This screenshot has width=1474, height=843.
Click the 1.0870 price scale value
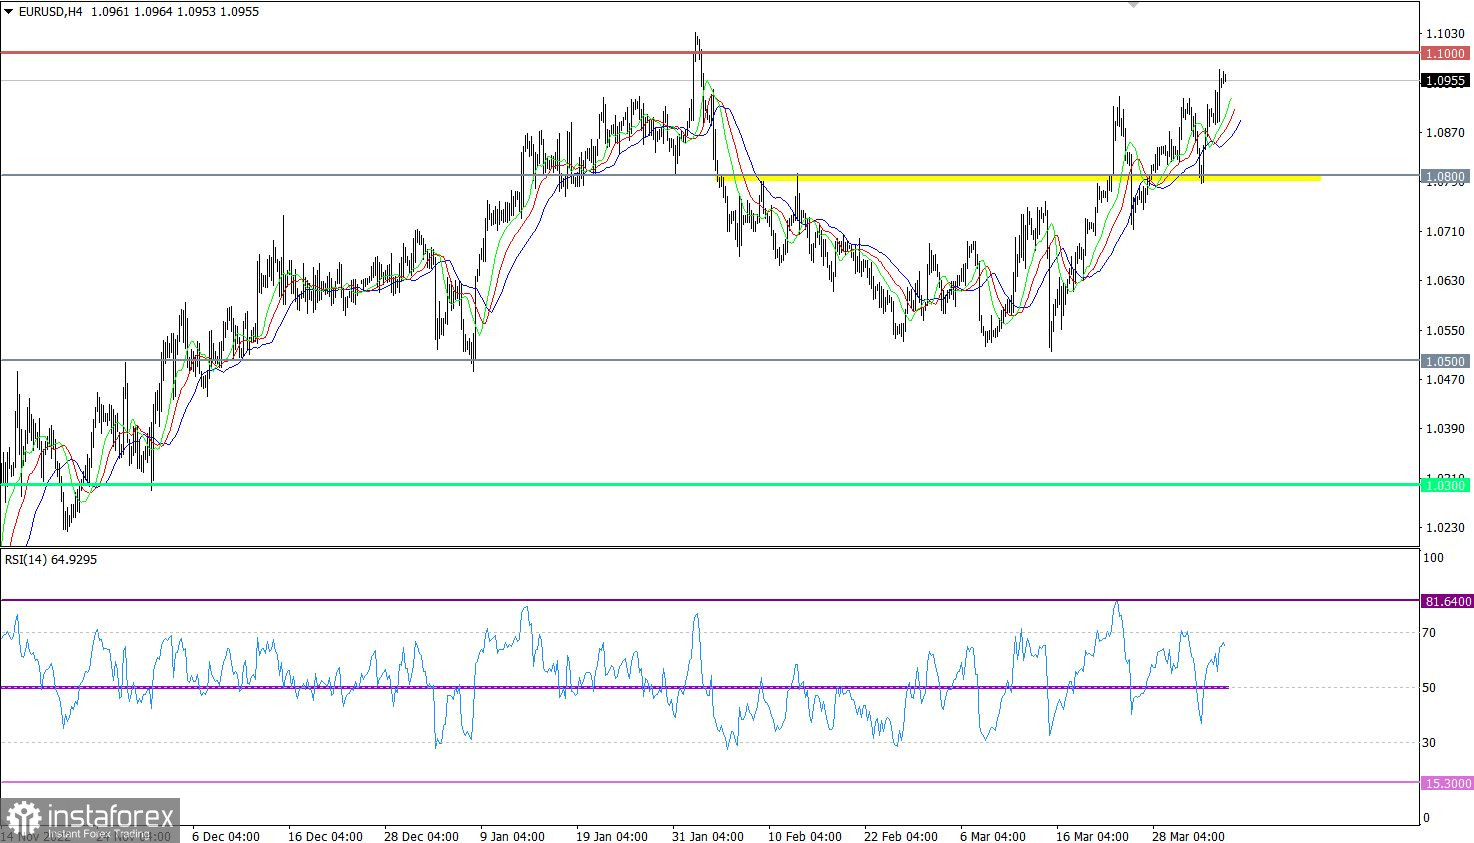coord(1445,132)
